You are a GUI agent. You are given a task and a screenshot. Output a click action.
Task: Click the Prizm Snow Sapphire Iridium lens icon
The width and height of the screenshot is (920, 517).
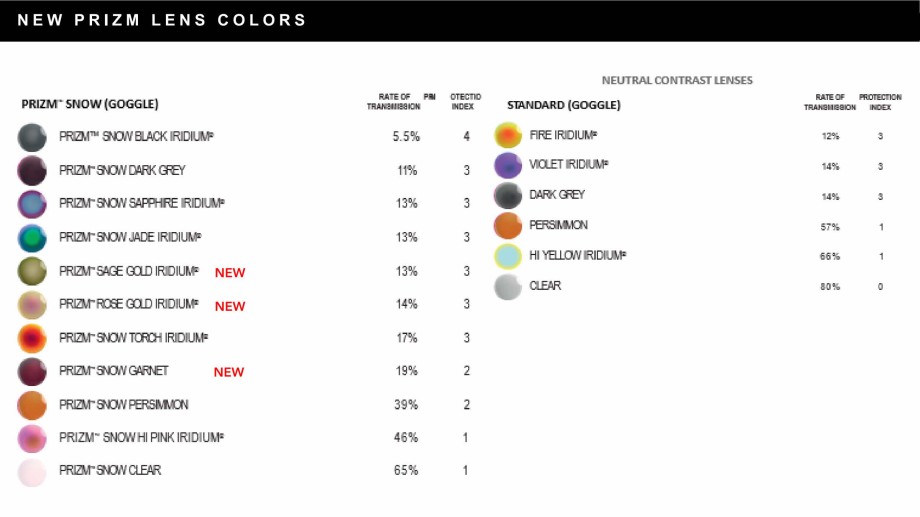(x=32, y=204)
